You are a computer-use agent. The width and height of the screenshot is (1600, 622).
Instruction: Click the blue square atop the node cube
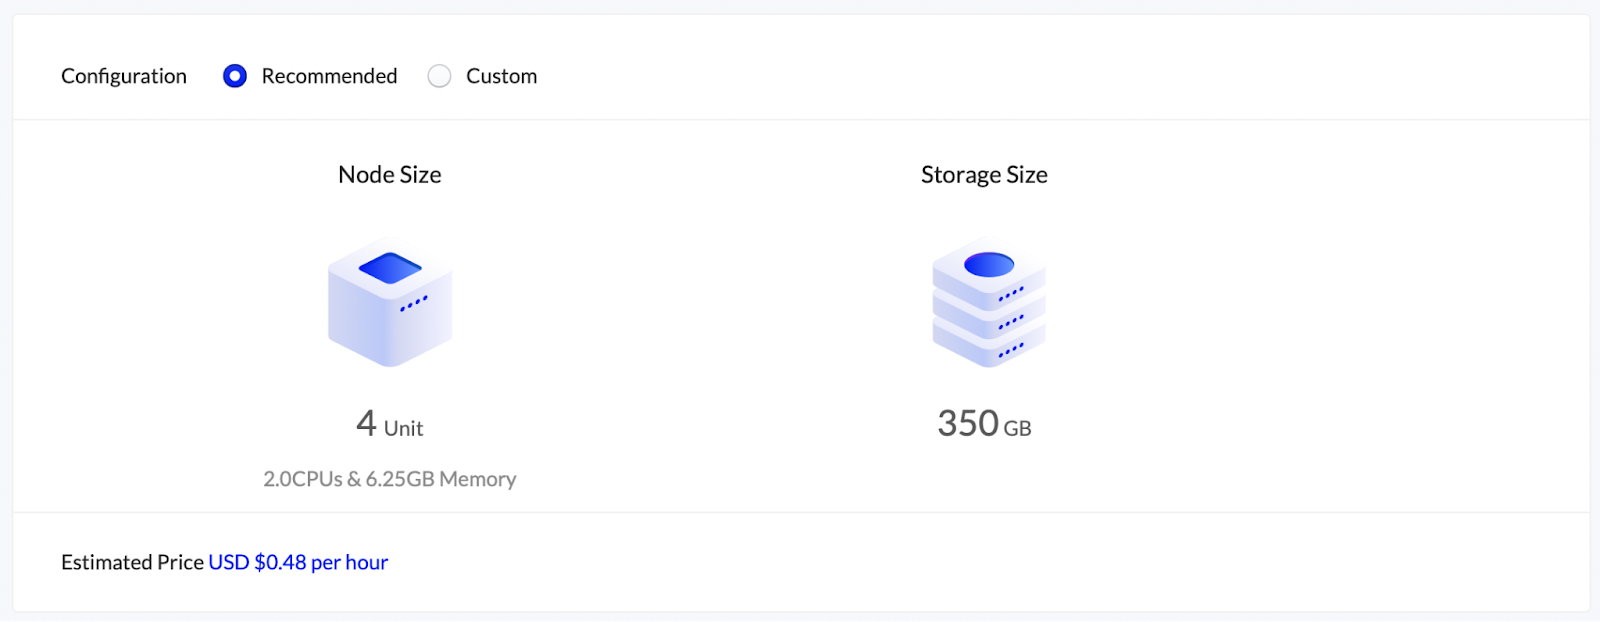(x=390, y=267)
